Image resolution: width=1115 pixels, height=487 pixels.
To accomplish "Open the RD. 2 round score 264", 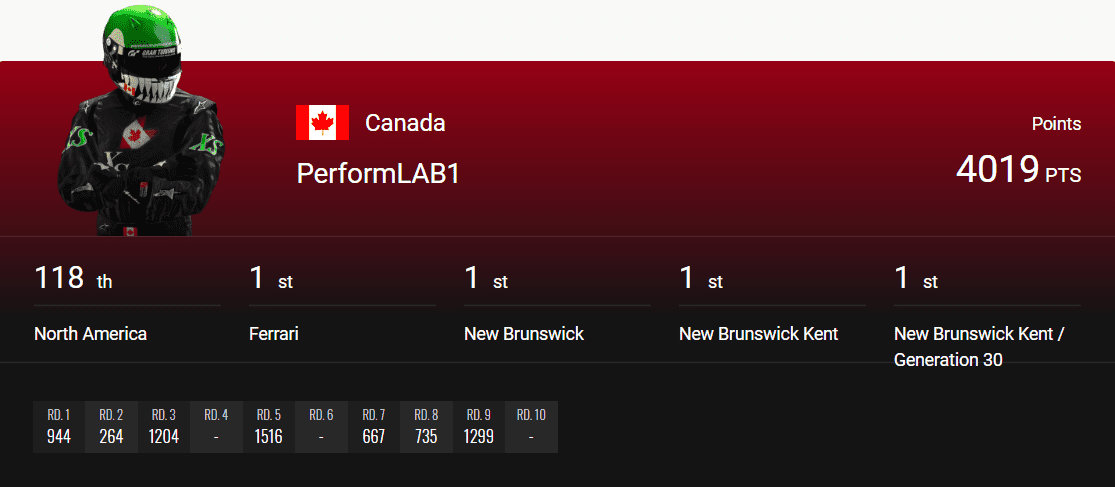I will tap(111, 427).
